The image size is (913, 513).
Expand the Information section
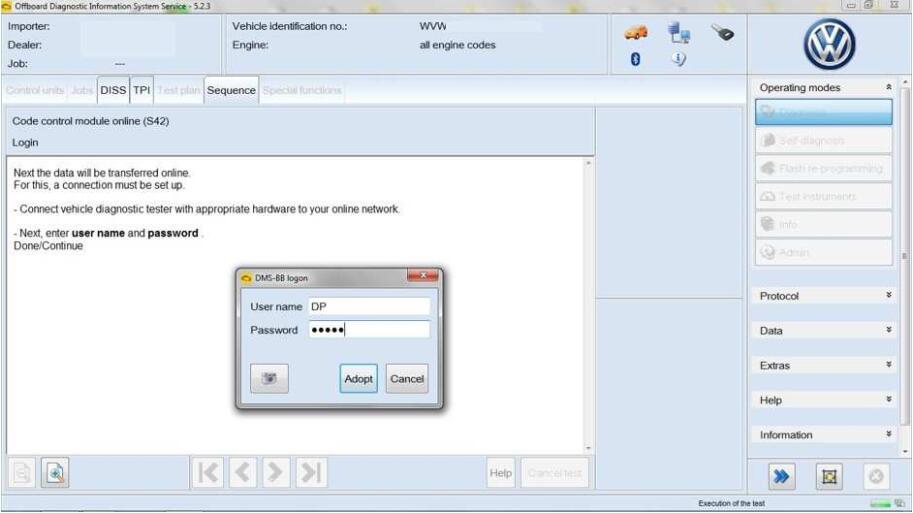coord(889,434)
